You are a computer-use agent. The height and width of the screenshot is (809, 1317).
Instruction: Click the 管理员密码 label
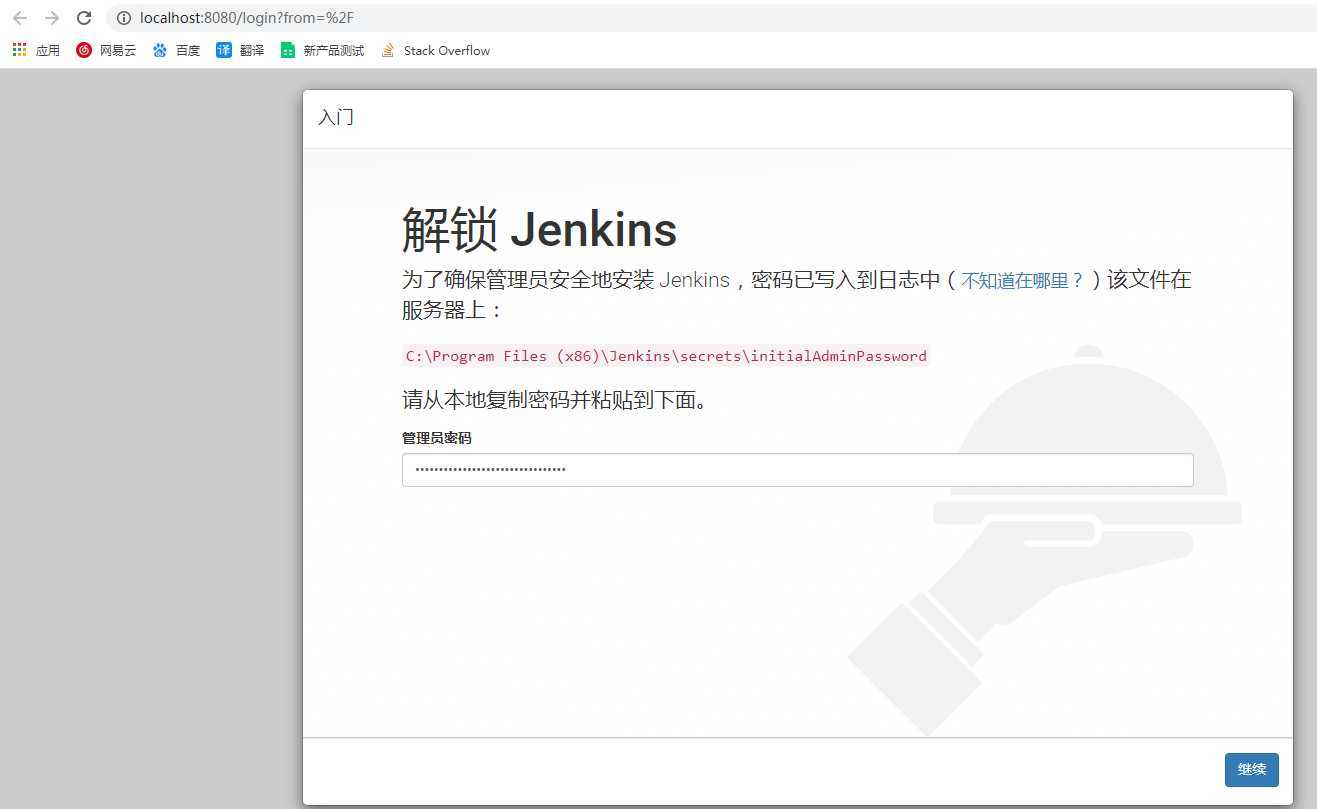click(436, 438)
